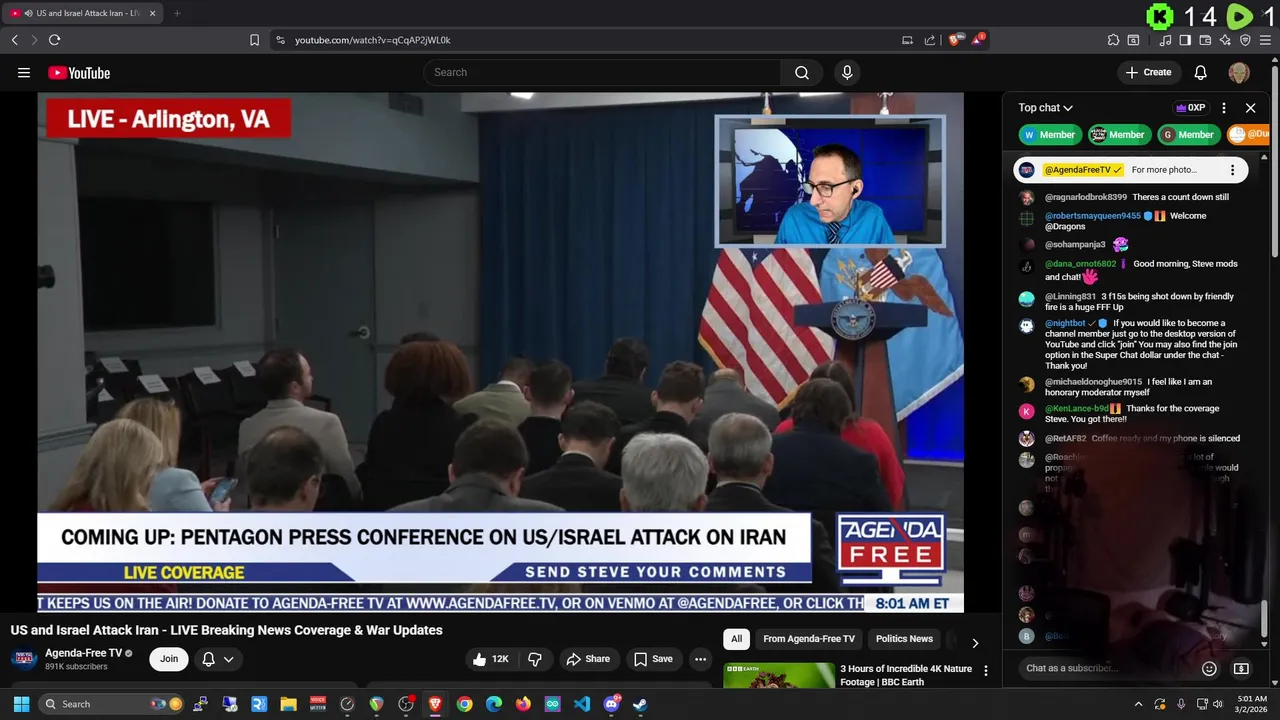This screenshot has width=1280, height=720.
Task: Select Politics News chip
Action: pyautogui.click(x=904, y=639)
